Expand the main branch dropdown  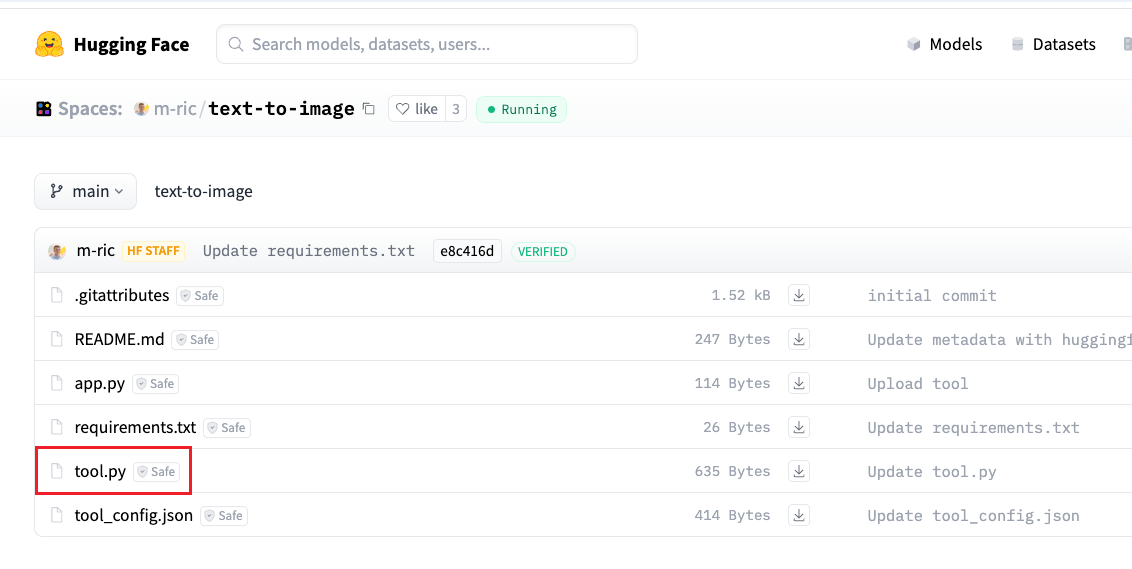click(85, 191)
